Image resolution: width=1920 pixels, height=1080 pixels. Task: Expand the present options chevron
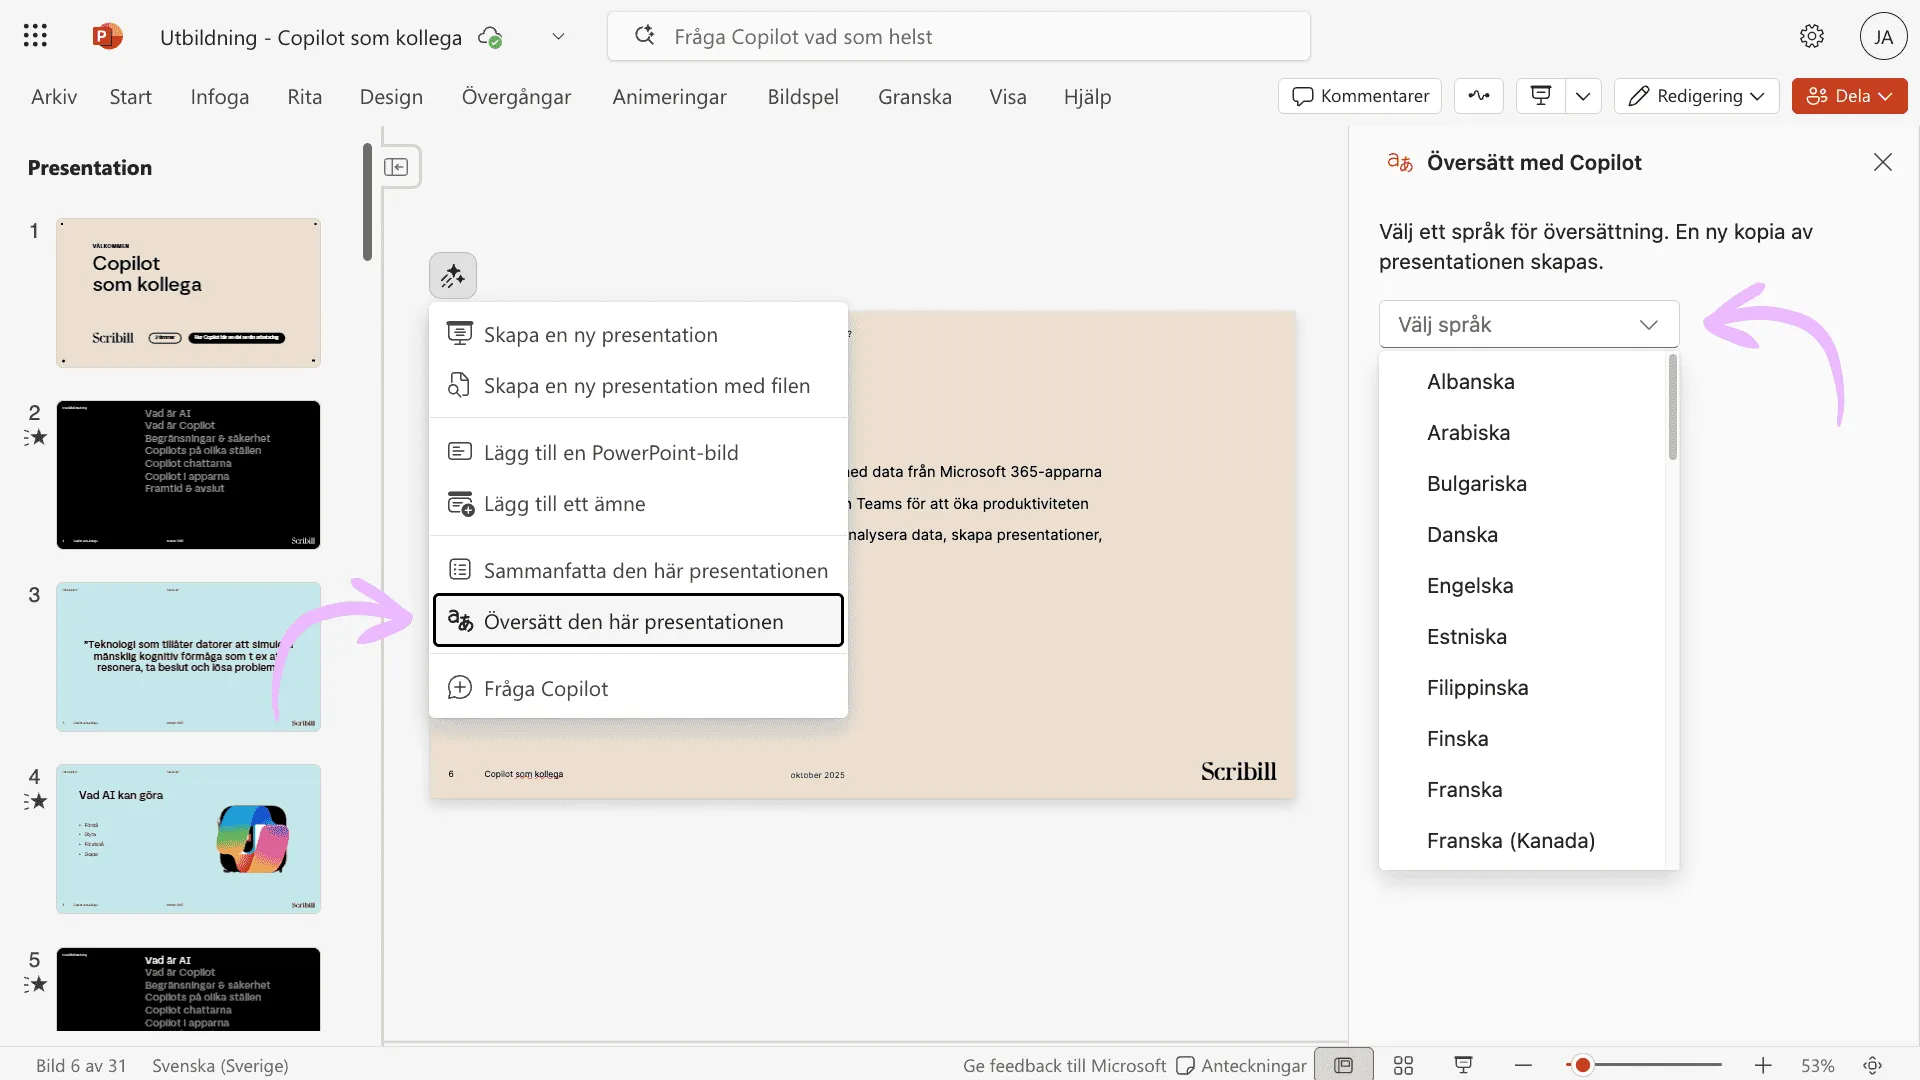1583,96
